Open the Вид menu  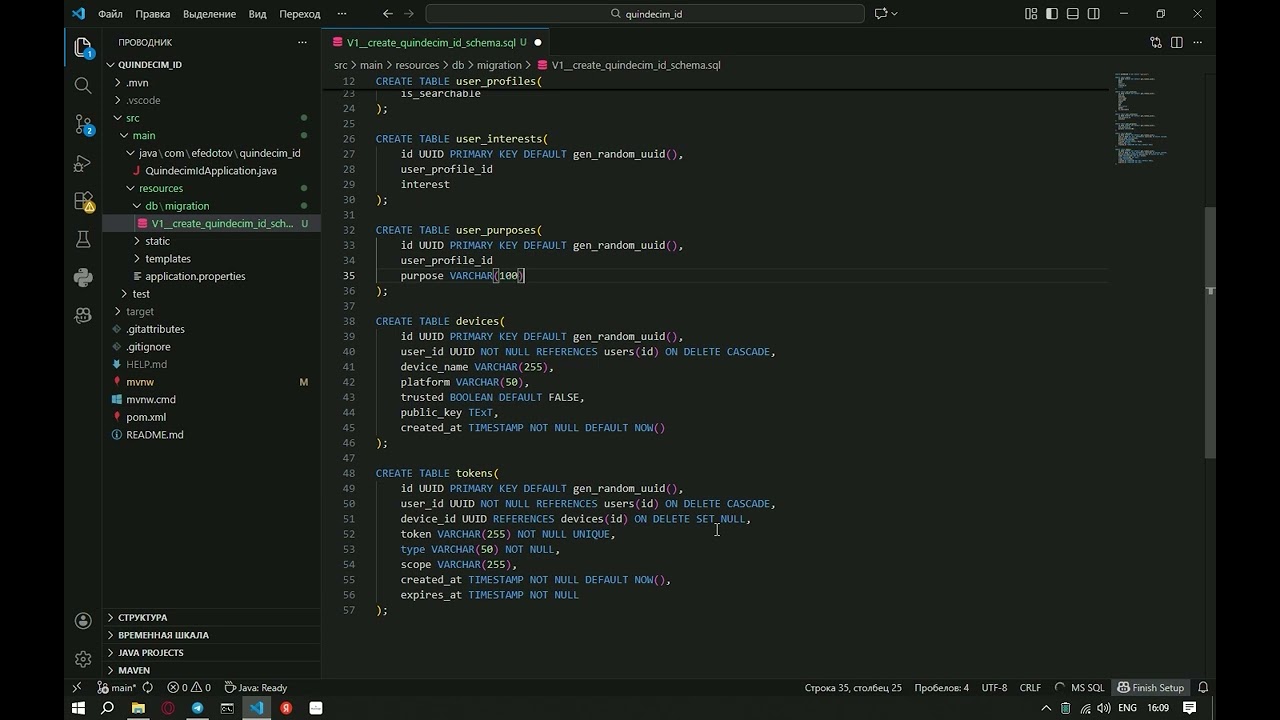tap(257, 14)
